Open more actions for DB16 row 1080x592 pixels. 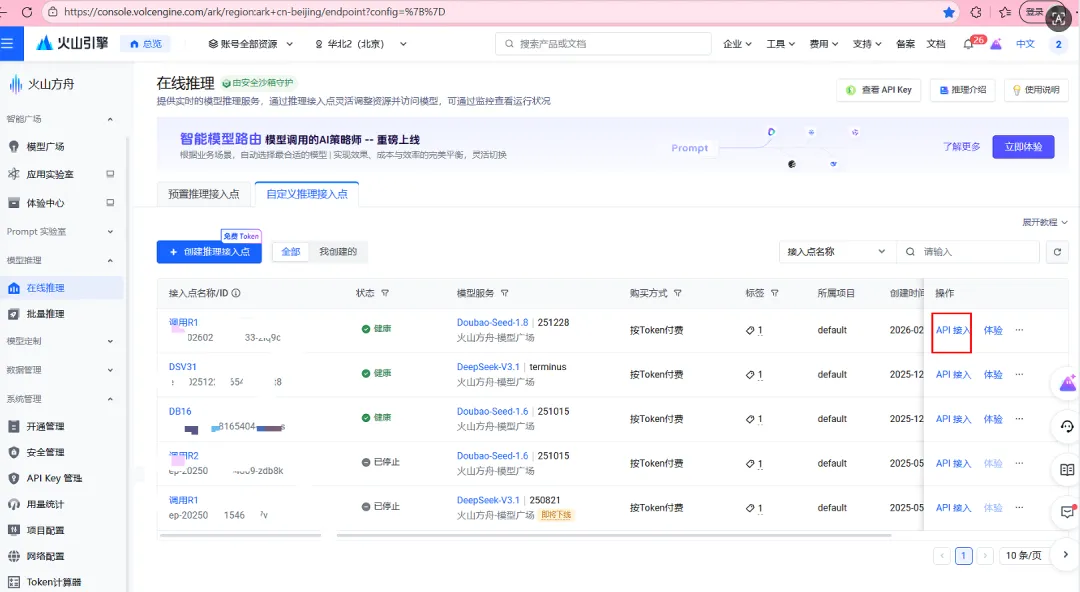pos(1019,418)
